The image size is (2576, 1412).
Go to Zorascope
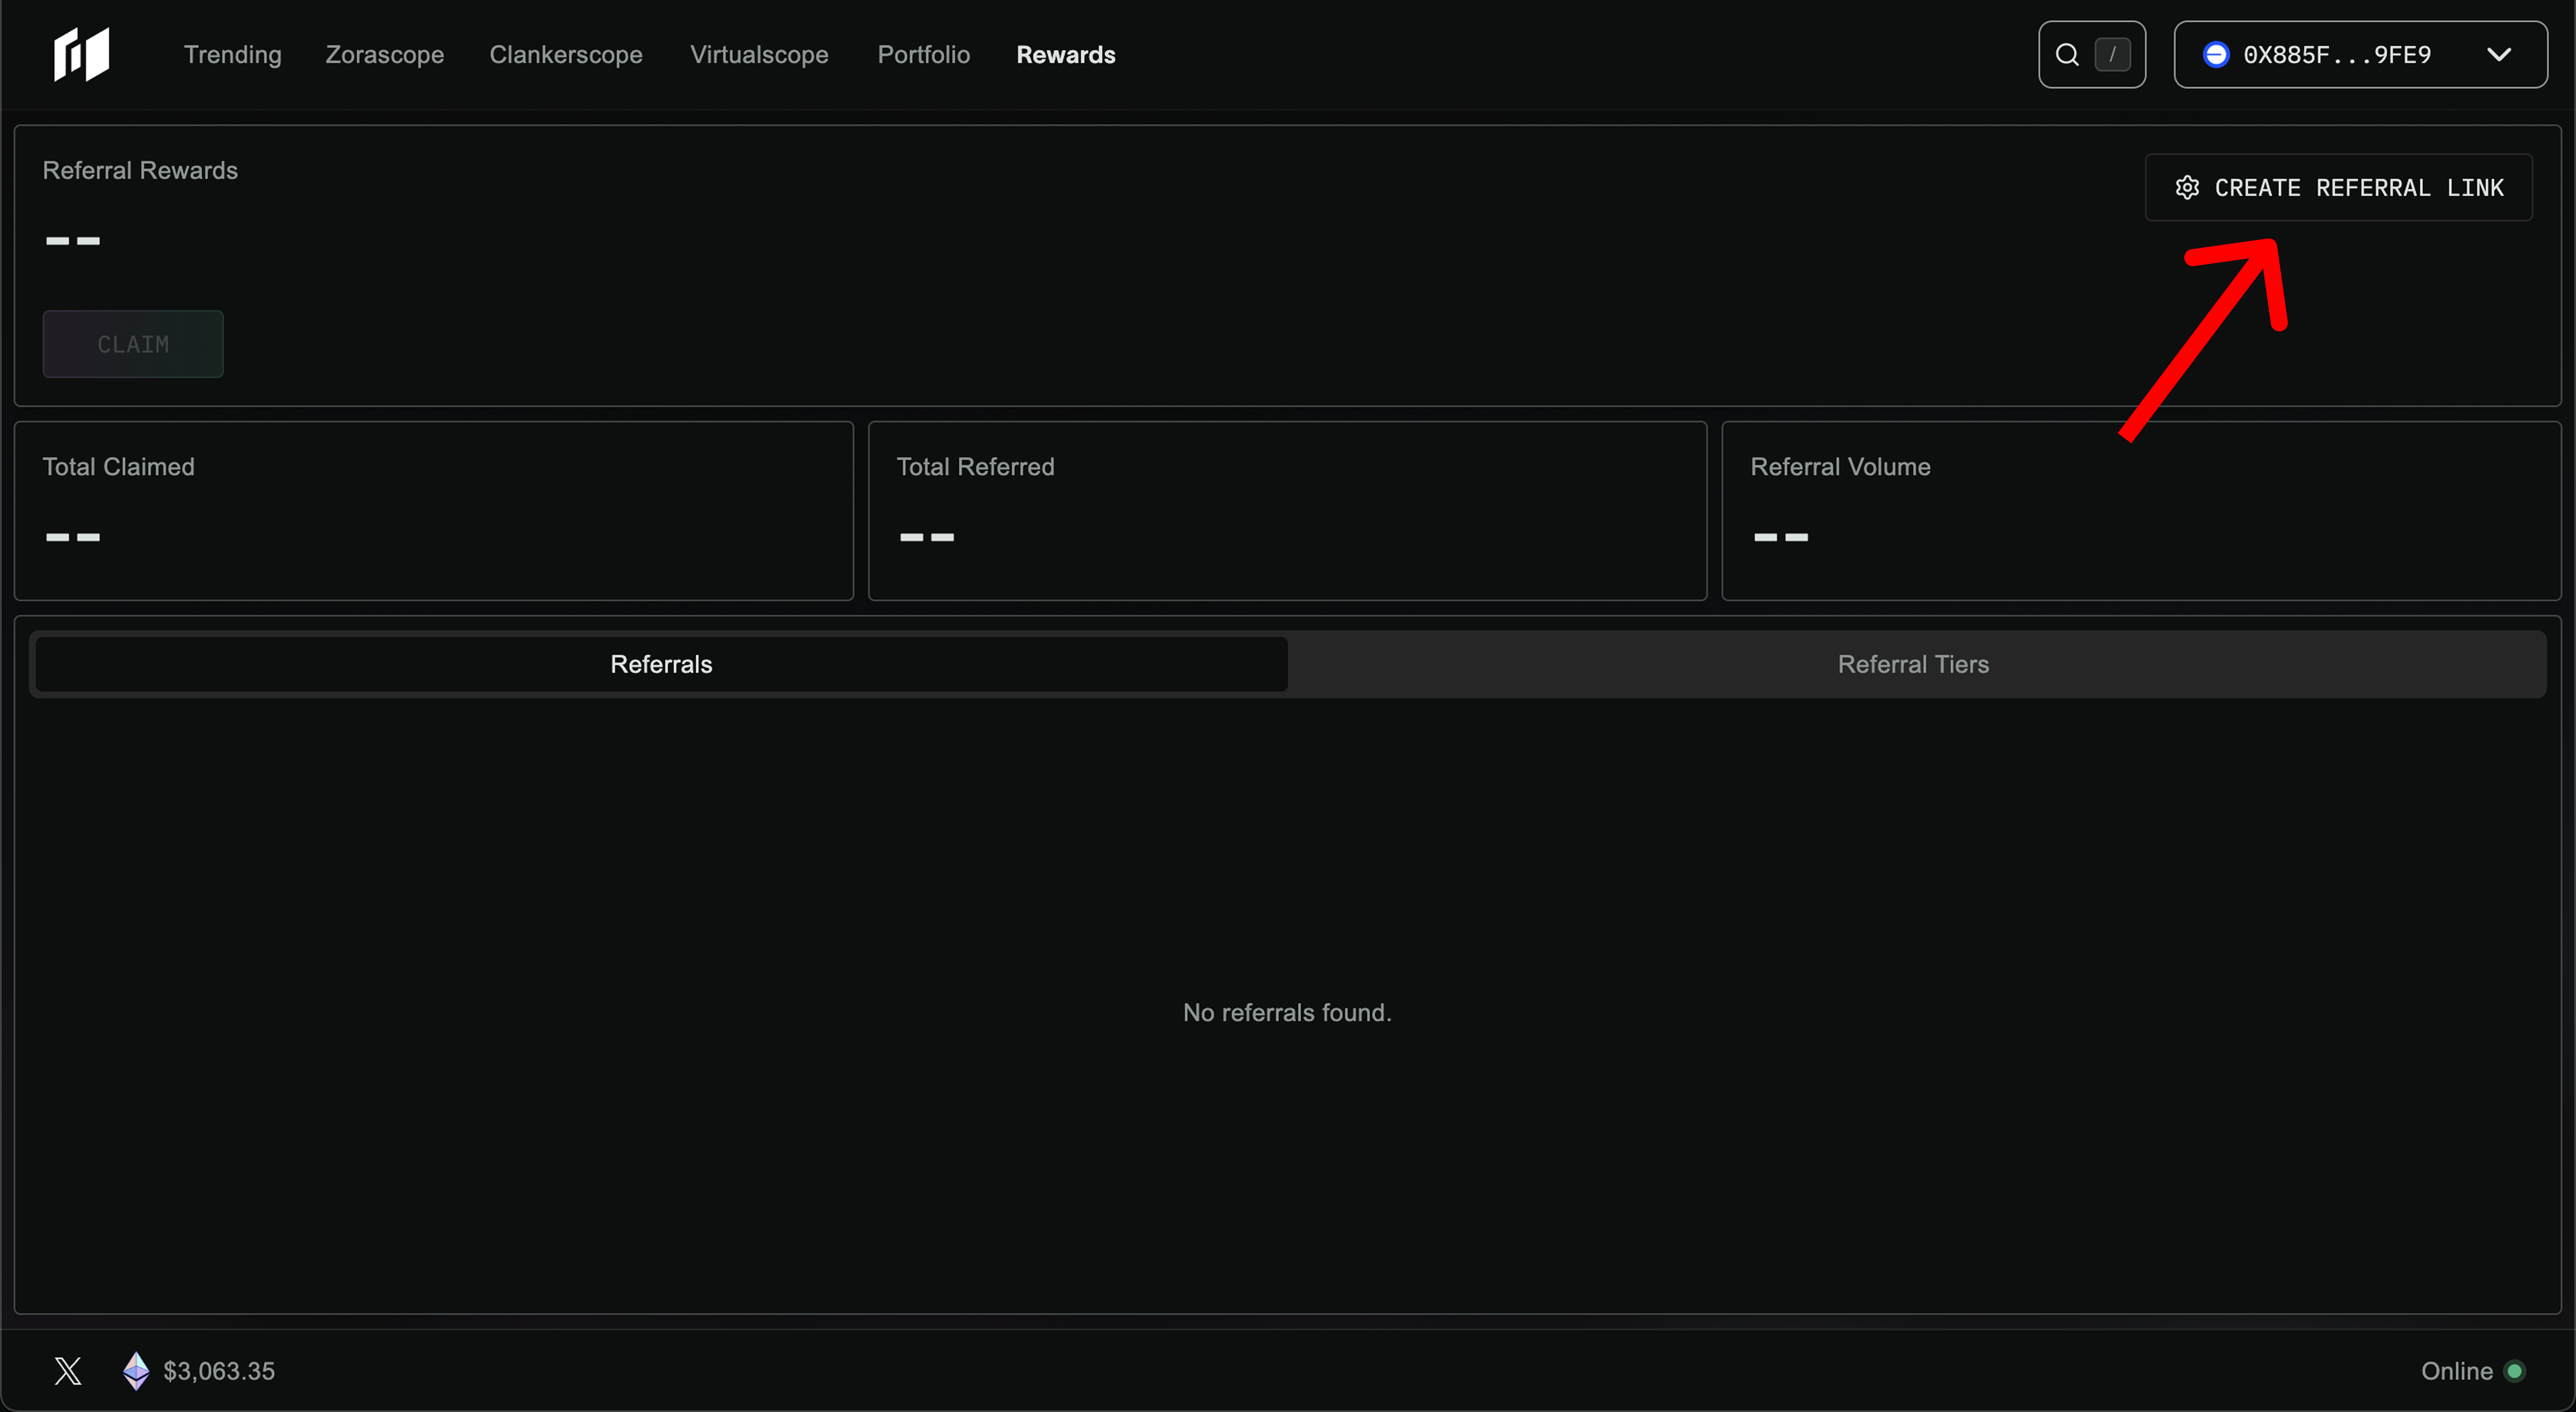(384, 55)
